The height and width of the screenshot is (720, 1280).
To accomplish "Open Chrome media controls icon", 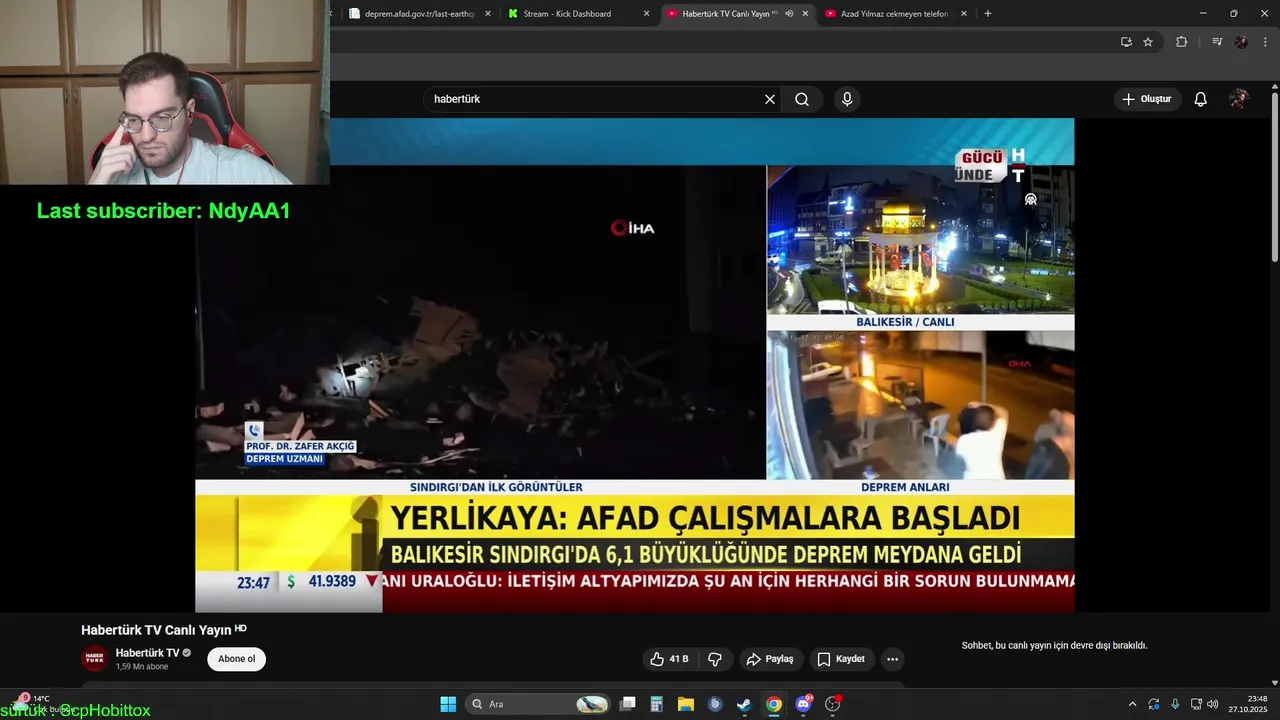I will click(1217, 42).
